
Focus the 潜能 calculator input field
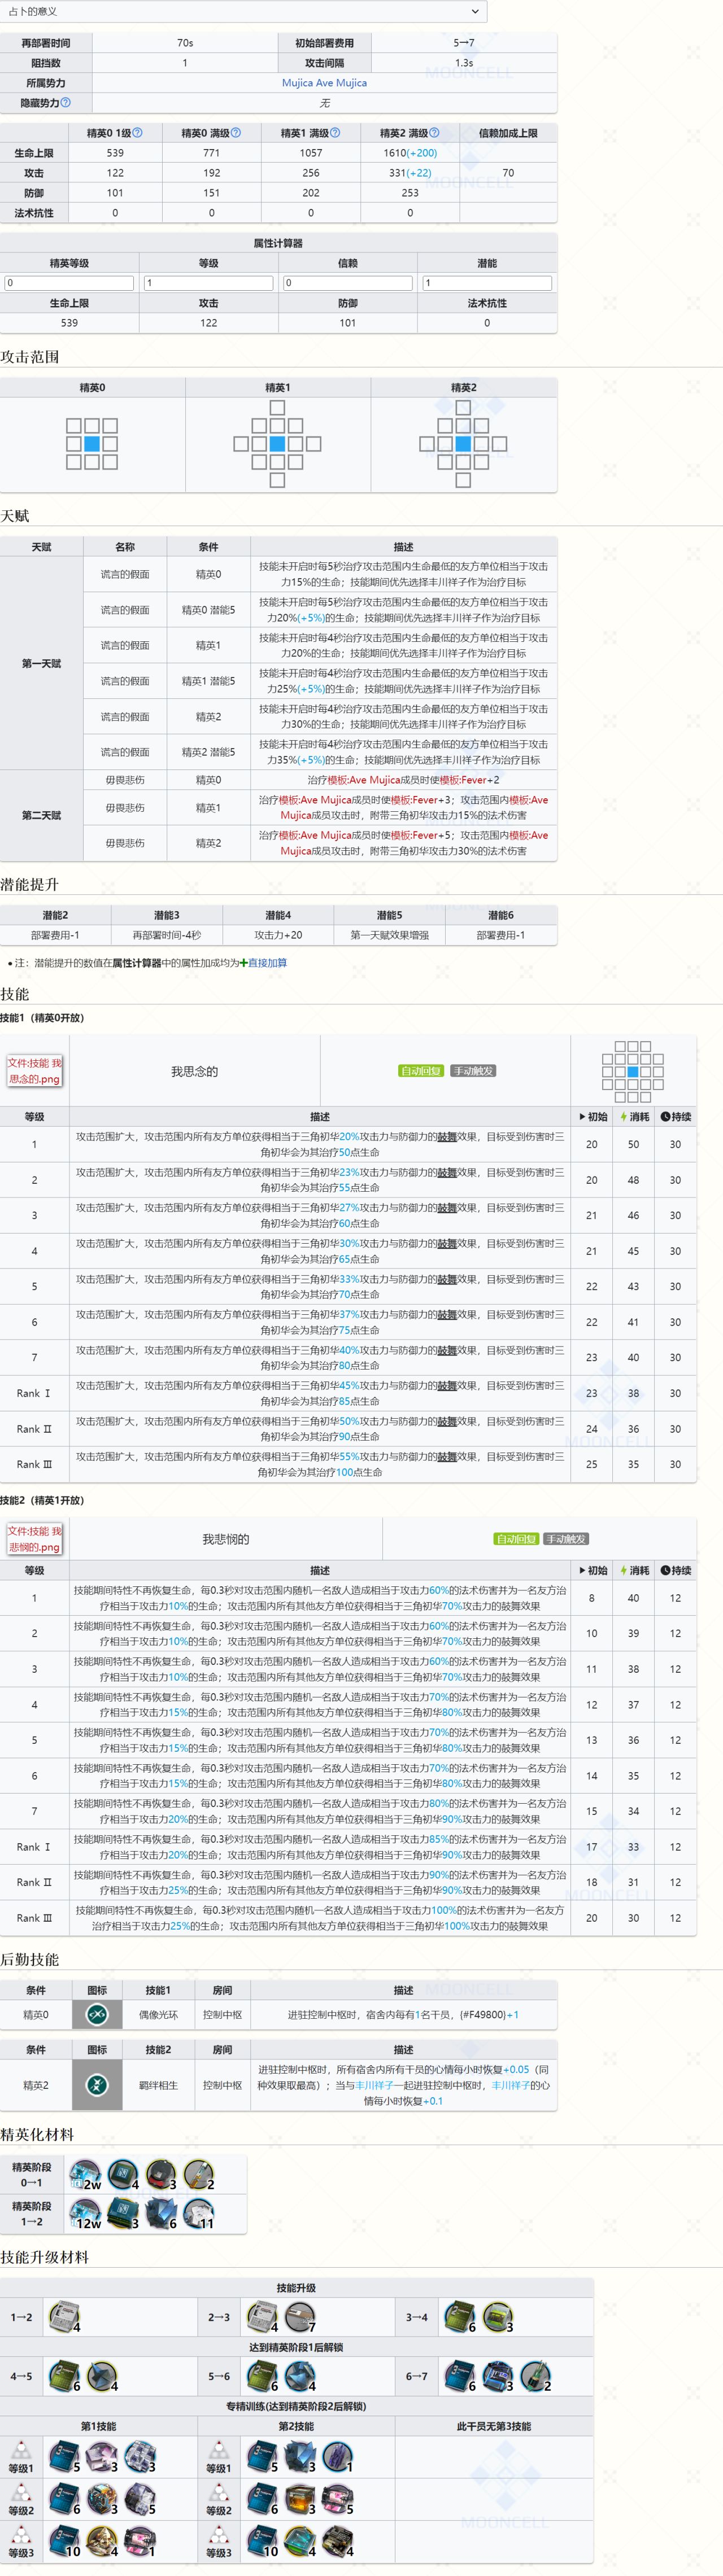point(487,283)
